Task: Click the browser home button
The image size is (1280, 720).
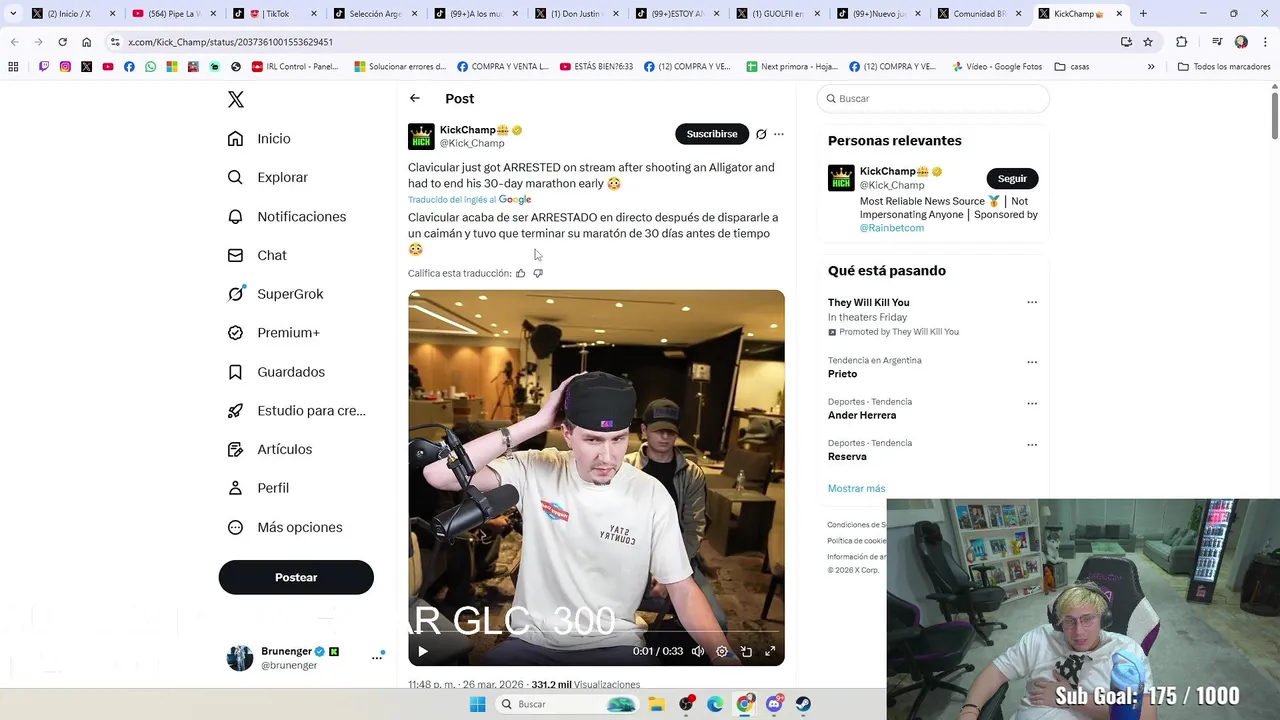Action: click(x=86, y=42)
